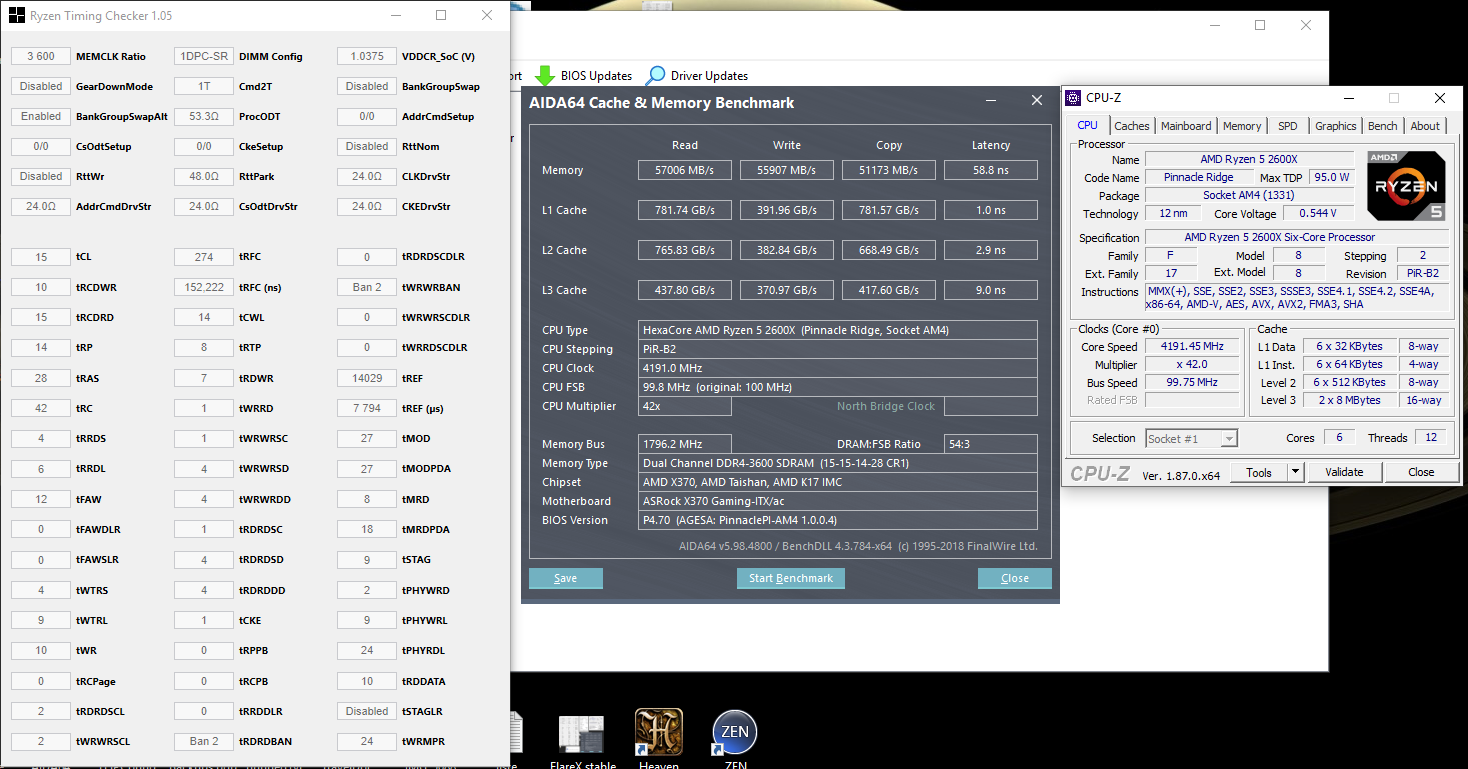
Task: Click the tREF value field 14029
Action: pyautogui.click(x=366, y=378)
